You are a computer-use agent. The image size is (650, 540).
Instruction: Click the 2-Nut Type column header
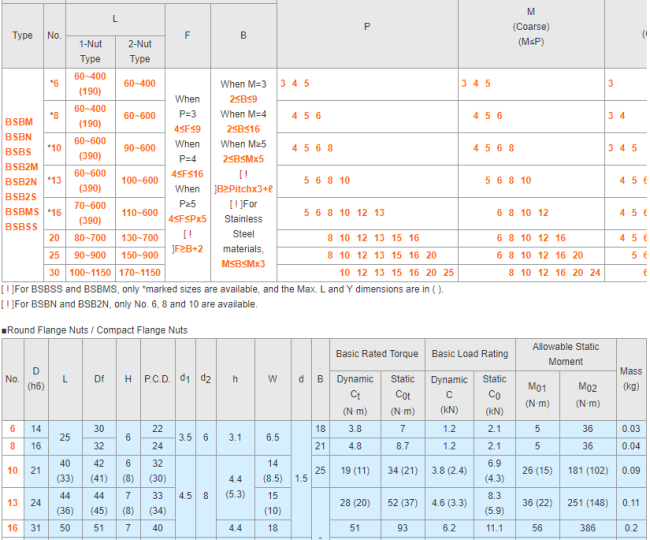(140, 51)
